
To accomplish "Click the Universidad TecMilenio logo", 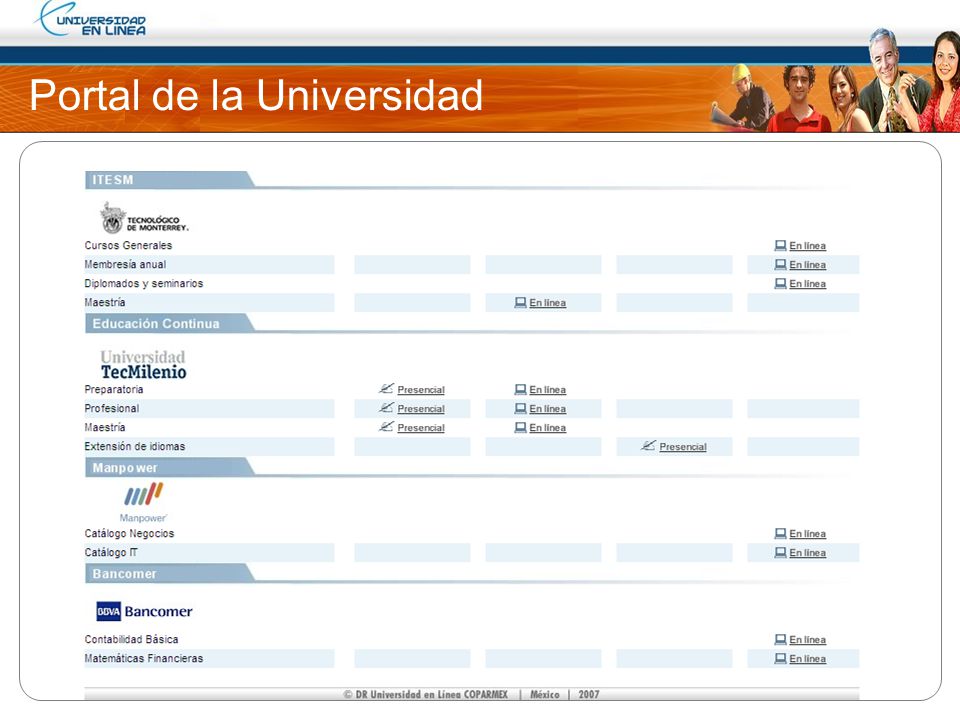I will [x=143, y=365].
